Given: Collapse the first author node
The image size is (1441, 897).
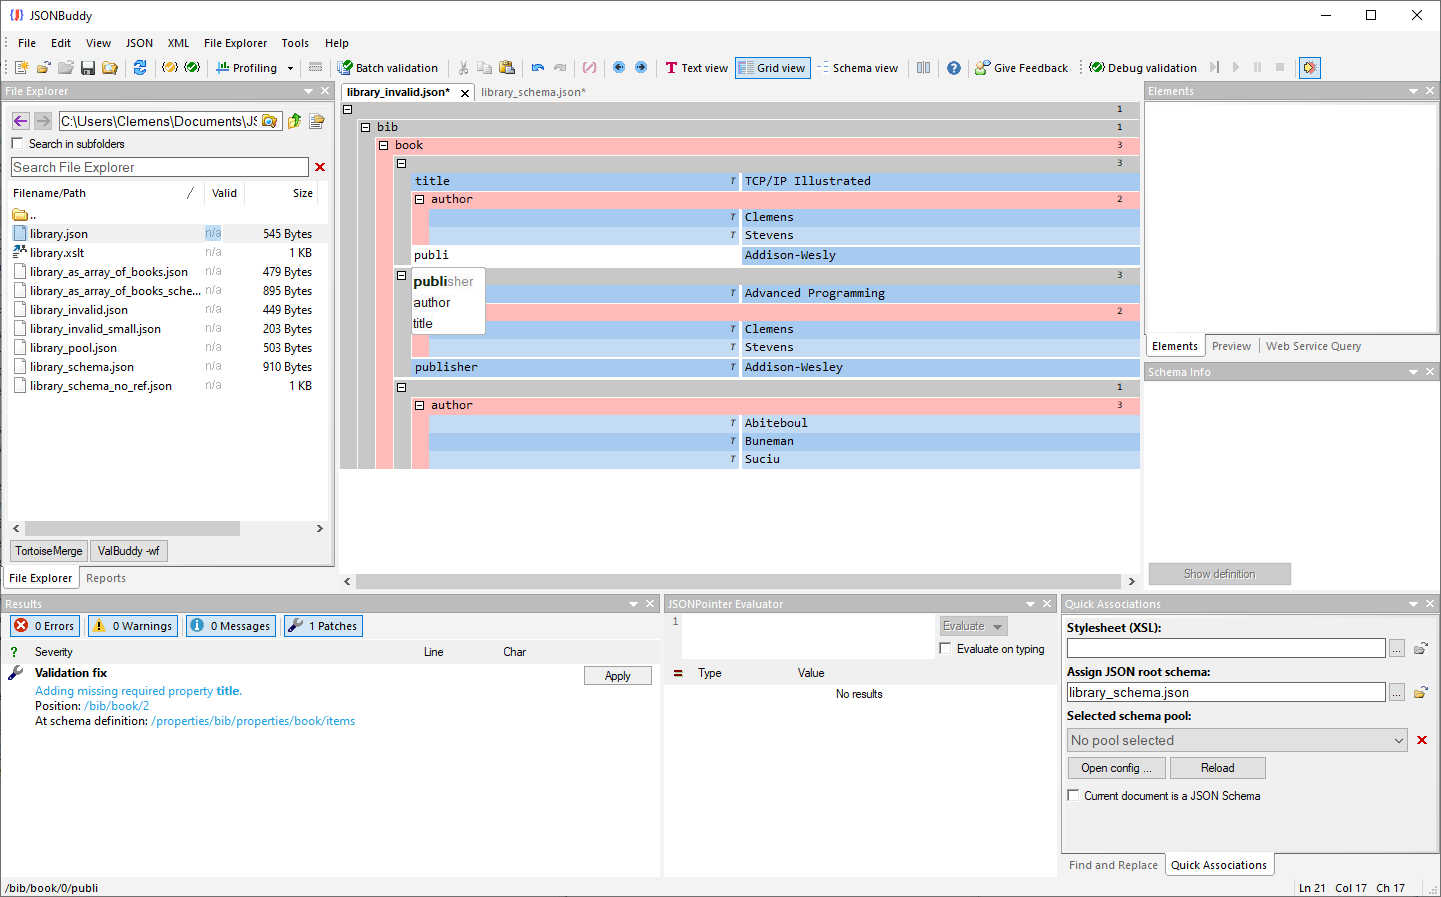Looking at the screenshot, I should 419,199.
